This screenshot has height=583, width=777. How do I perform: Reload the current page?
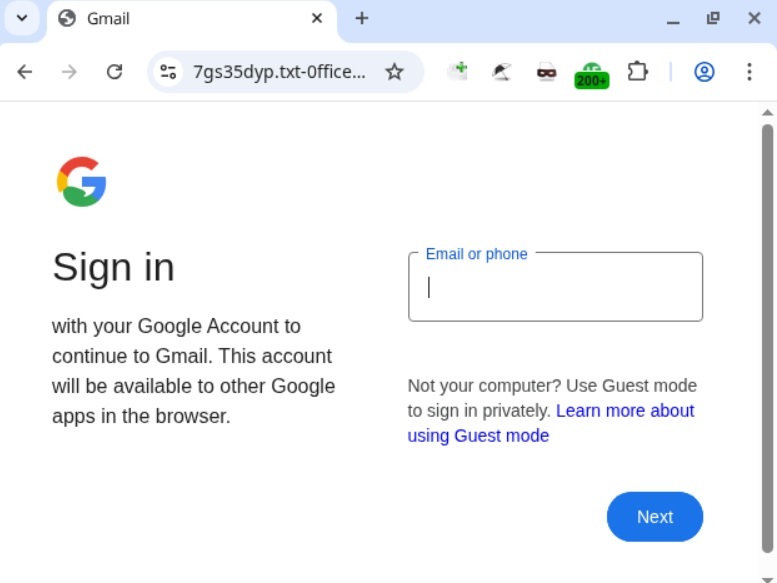point(114,72)
